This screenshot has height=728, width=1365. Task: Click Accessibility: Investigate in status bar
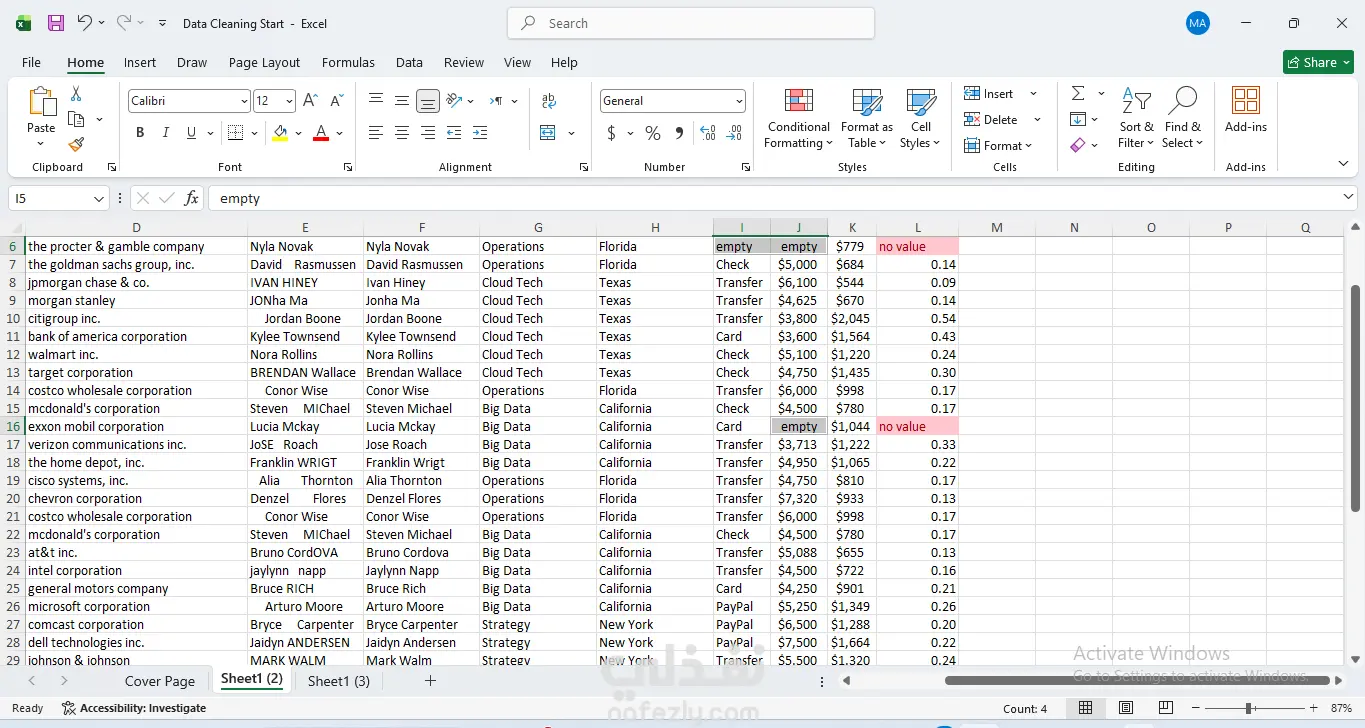[134, 708]
